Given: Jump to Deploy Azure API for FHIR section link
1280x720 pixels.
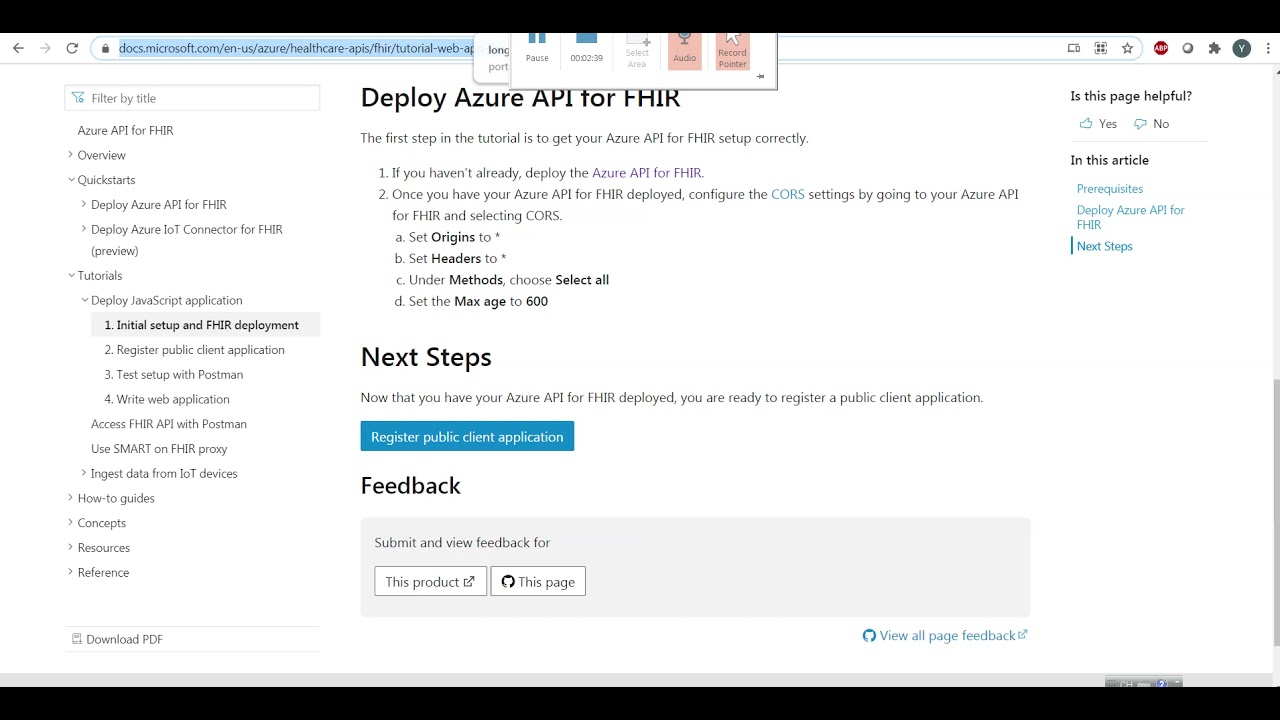Looking at the screenshot, I should click(x=1130, y=217).
